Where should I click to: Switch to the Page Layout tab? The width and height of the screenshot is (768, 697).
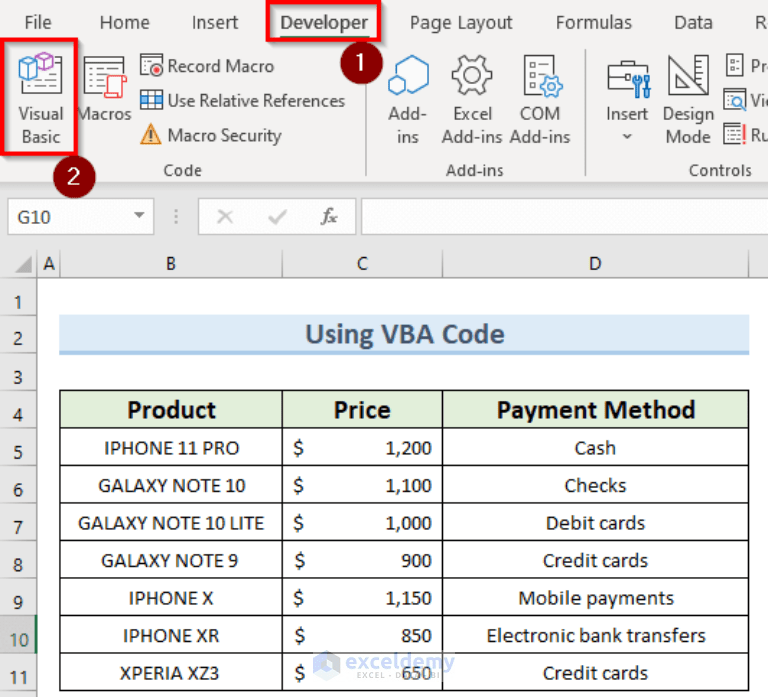point(461,23)
